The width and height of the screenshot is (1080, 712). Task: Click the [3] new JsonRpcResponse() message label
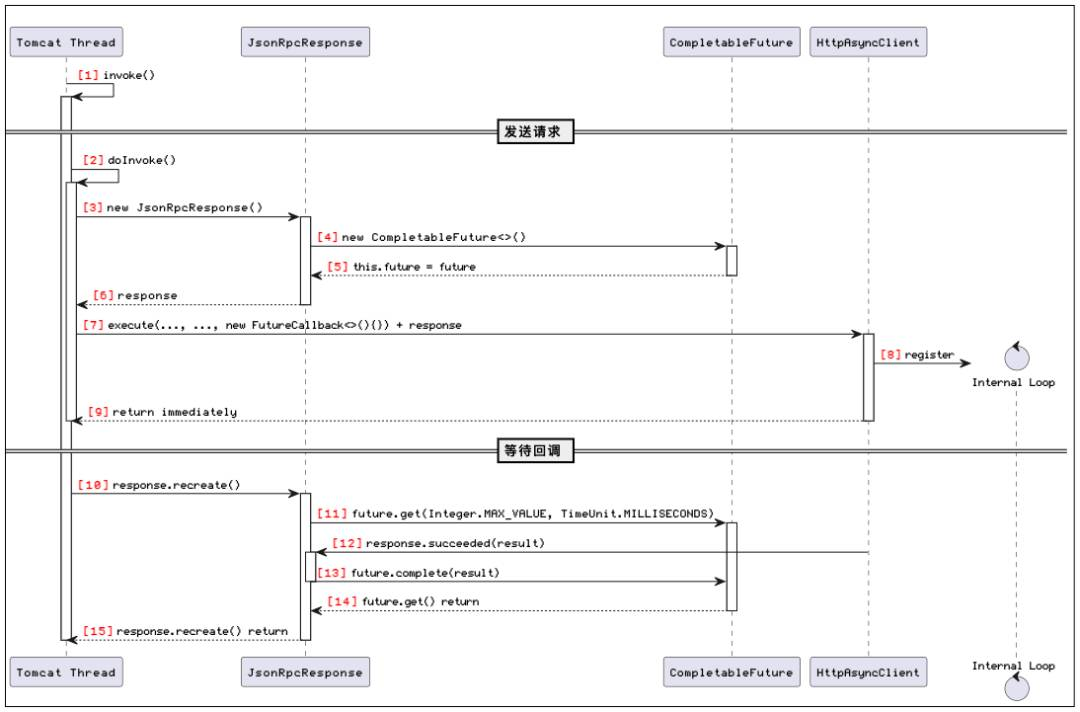coord(173,207)
